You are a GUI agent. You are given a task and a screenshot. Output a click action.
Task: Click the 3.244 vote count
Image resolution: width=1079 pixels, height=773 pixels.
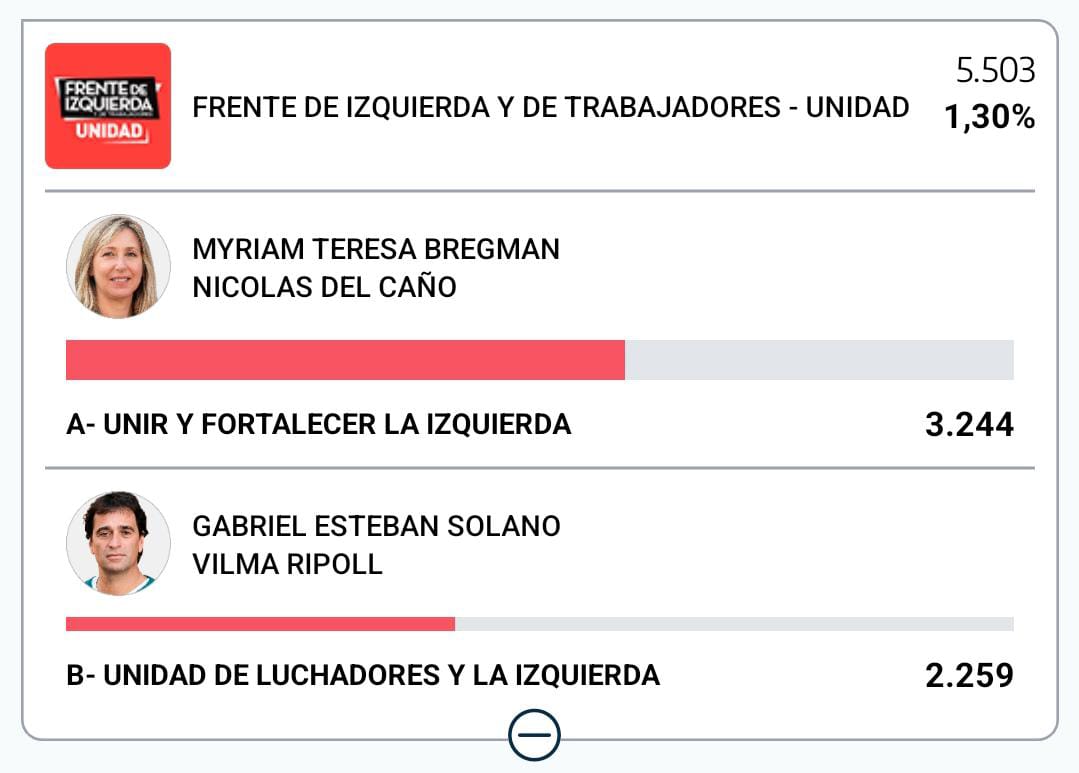point(969,425)
